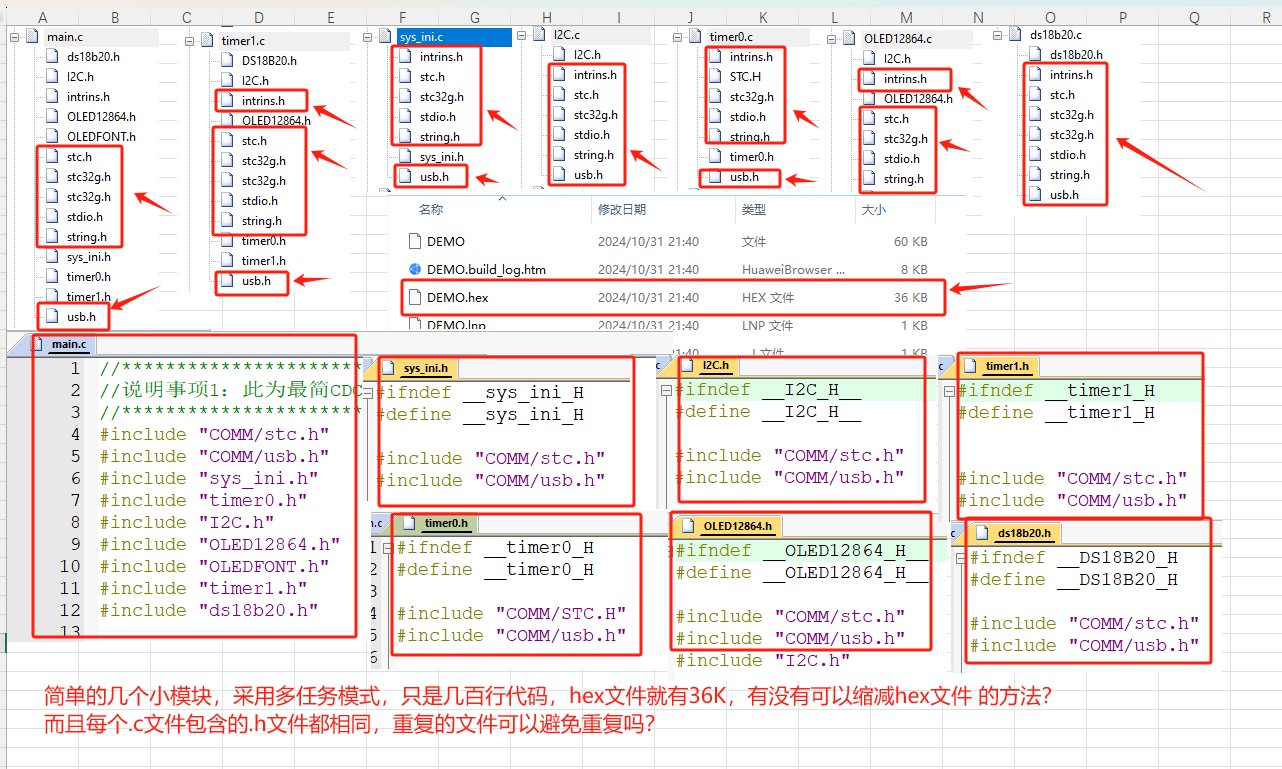Image resolution: width=1282 pixels, height=769 pixels.
Task: Select spreadsheet column H header
Action: pyautogui.click(x=546, y=17)
